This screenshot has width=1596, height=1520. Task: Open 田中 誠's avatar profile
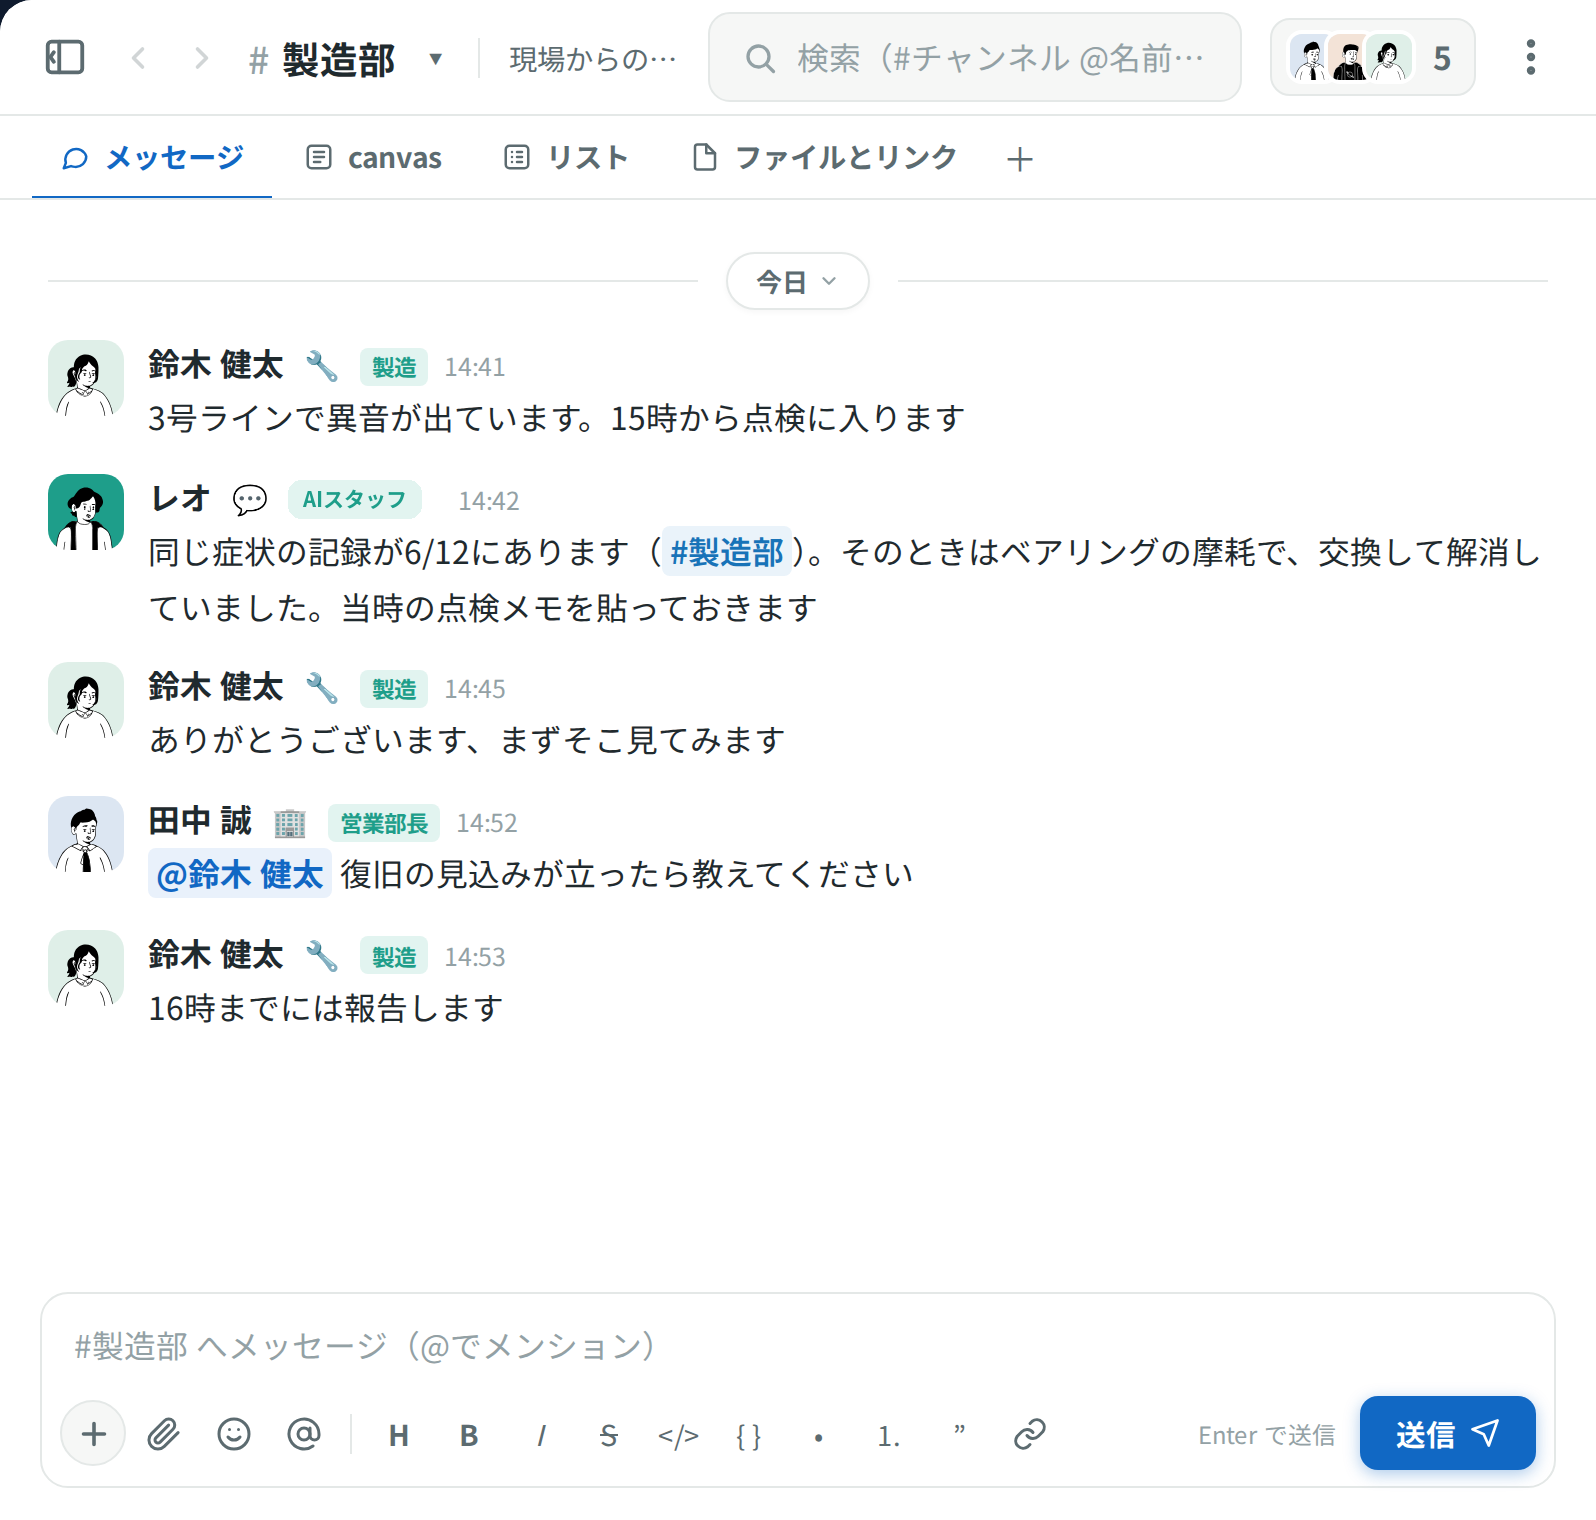[86, 834]
